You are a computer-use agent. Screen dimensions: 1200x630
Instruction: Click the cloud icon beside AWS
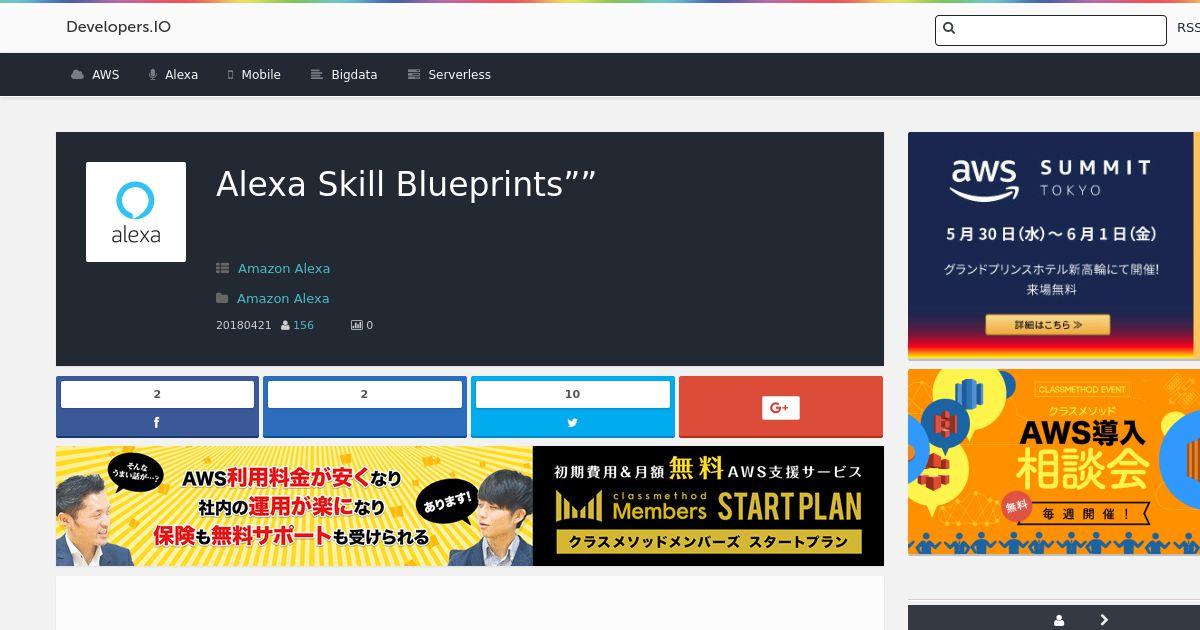pyautogui.click(x=77, y=75)
